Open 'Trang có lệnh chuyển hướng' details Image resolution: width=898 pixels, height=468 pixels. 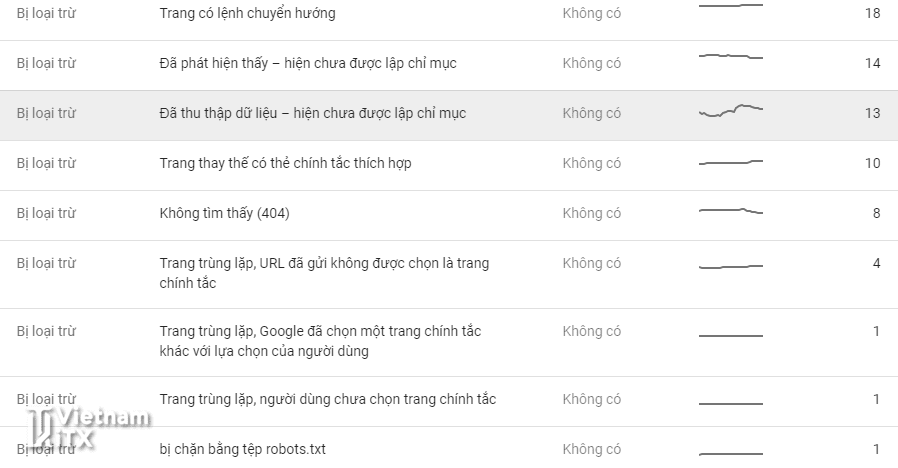click(247, 13)
